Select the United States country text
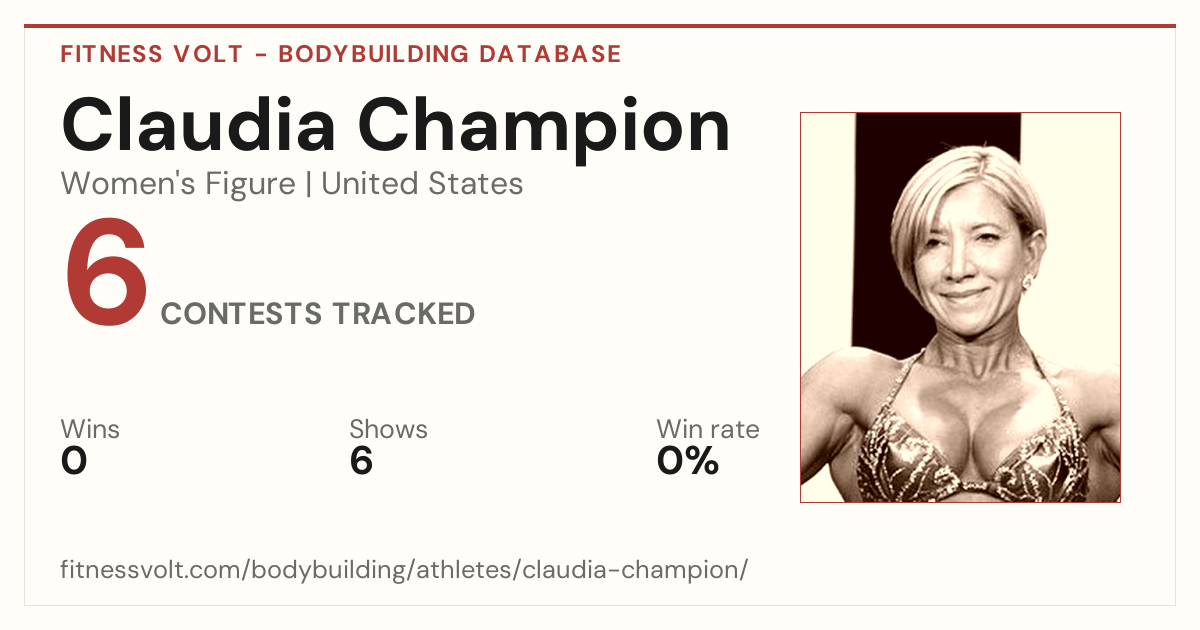 [x=422, y=184]
